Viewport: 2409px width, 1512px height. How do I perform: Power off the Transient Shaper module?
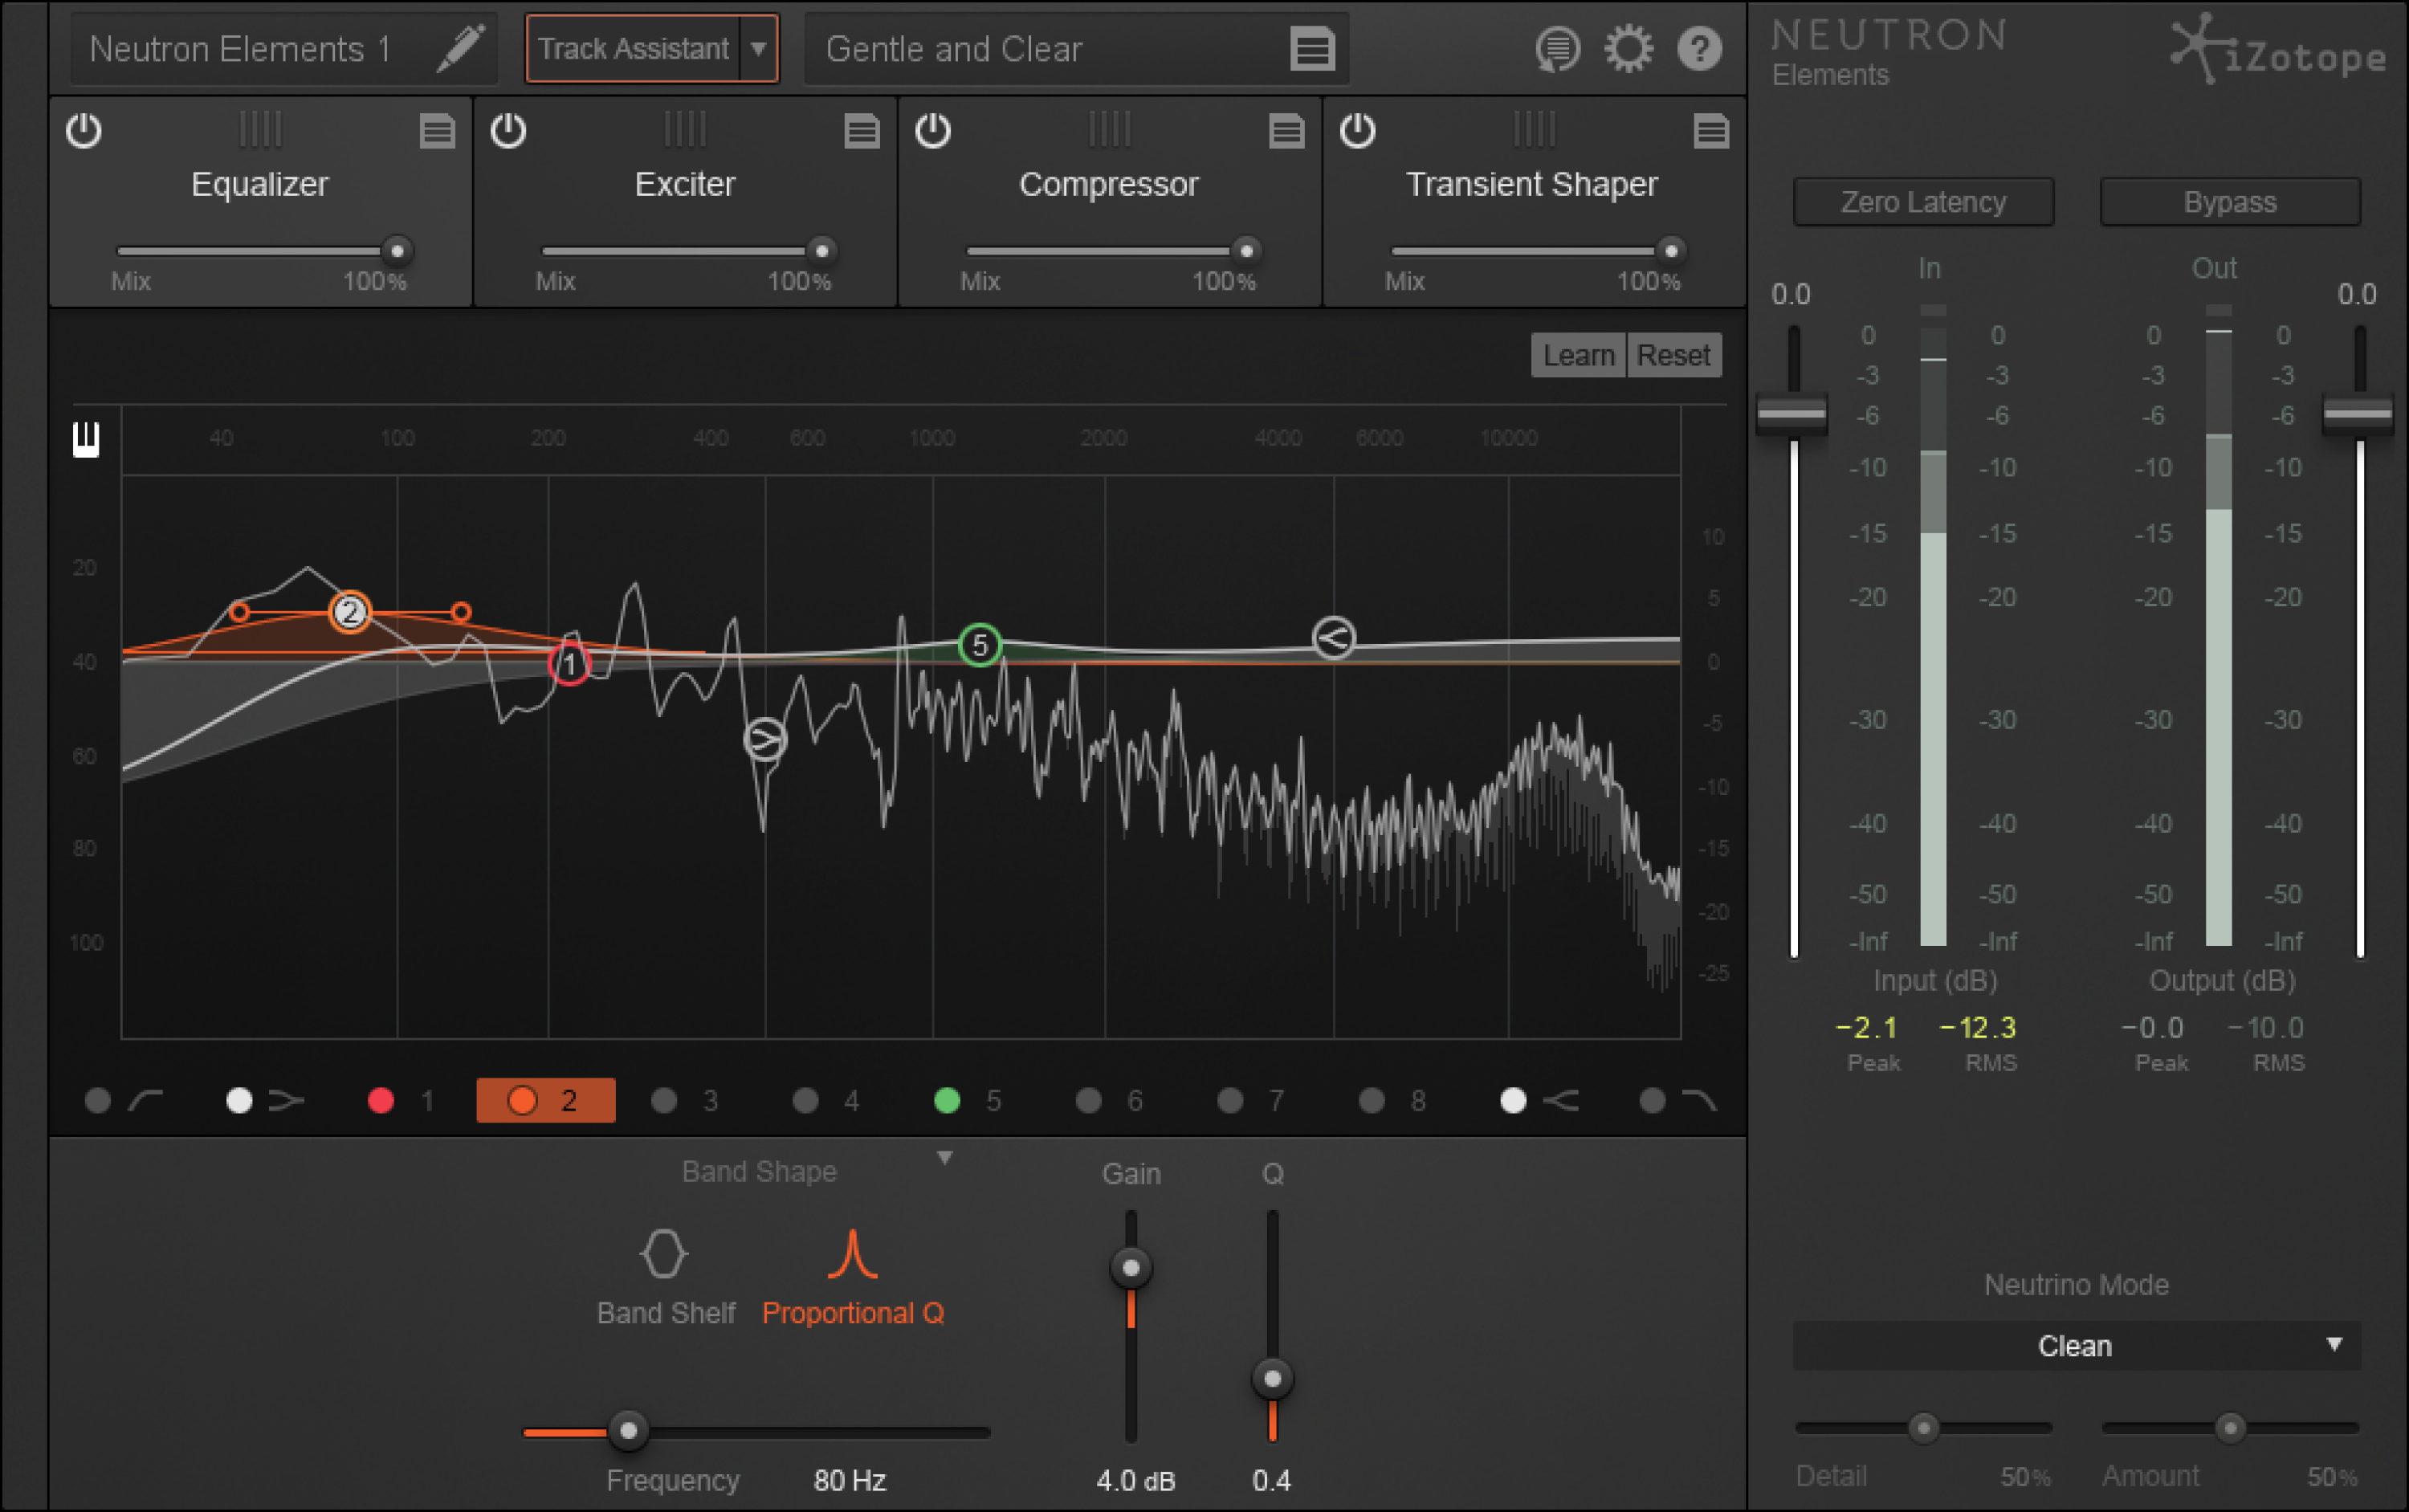click(x=1359, y=131)
